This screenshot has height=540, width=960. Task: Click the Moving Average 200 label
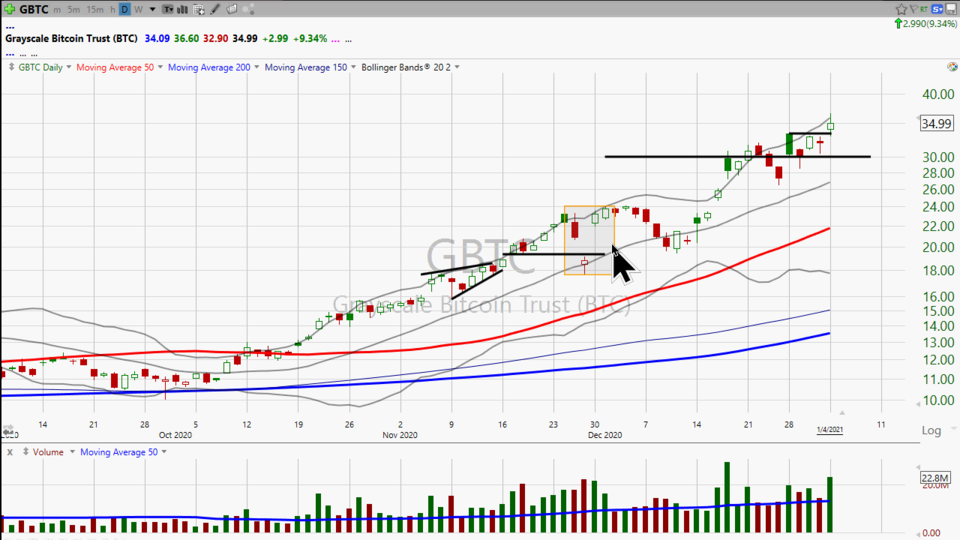pyautogui.click(x=209, y=67)
